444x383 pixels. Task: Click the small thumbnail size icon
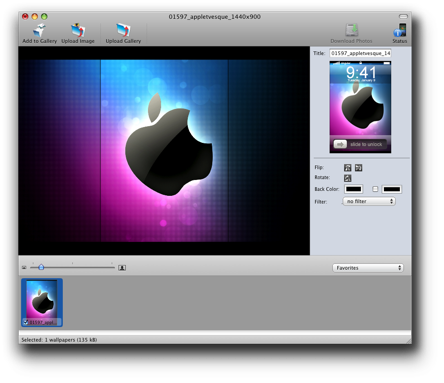point(24,268)
